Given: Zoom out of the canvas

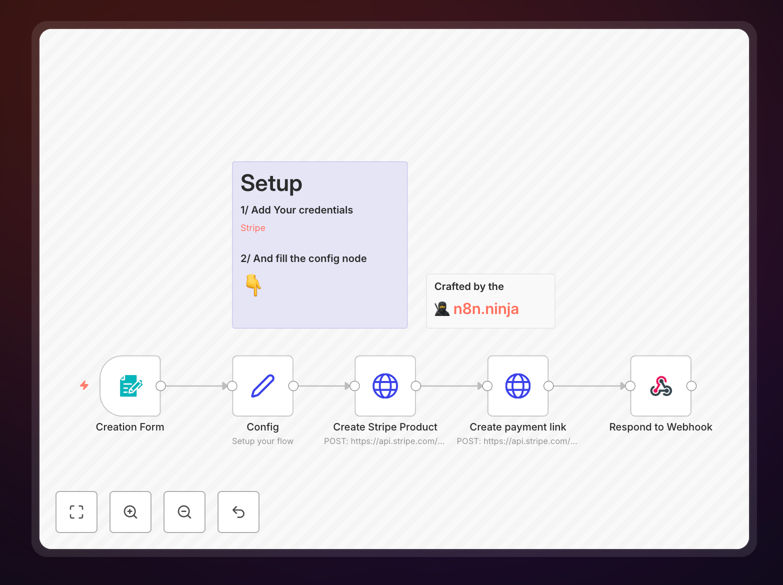Looking at the screenshot, I should [x=184, y=512].
